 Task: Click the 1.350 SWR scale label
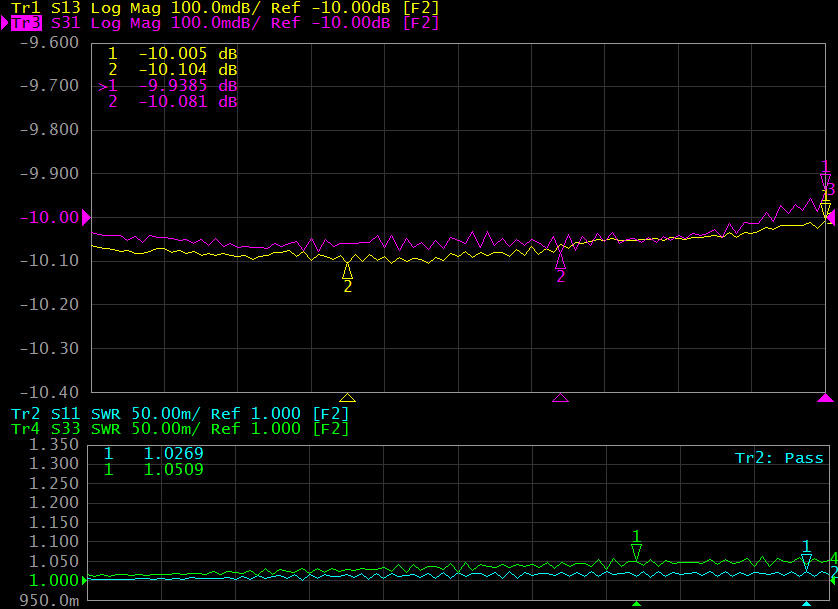(53, 444)
